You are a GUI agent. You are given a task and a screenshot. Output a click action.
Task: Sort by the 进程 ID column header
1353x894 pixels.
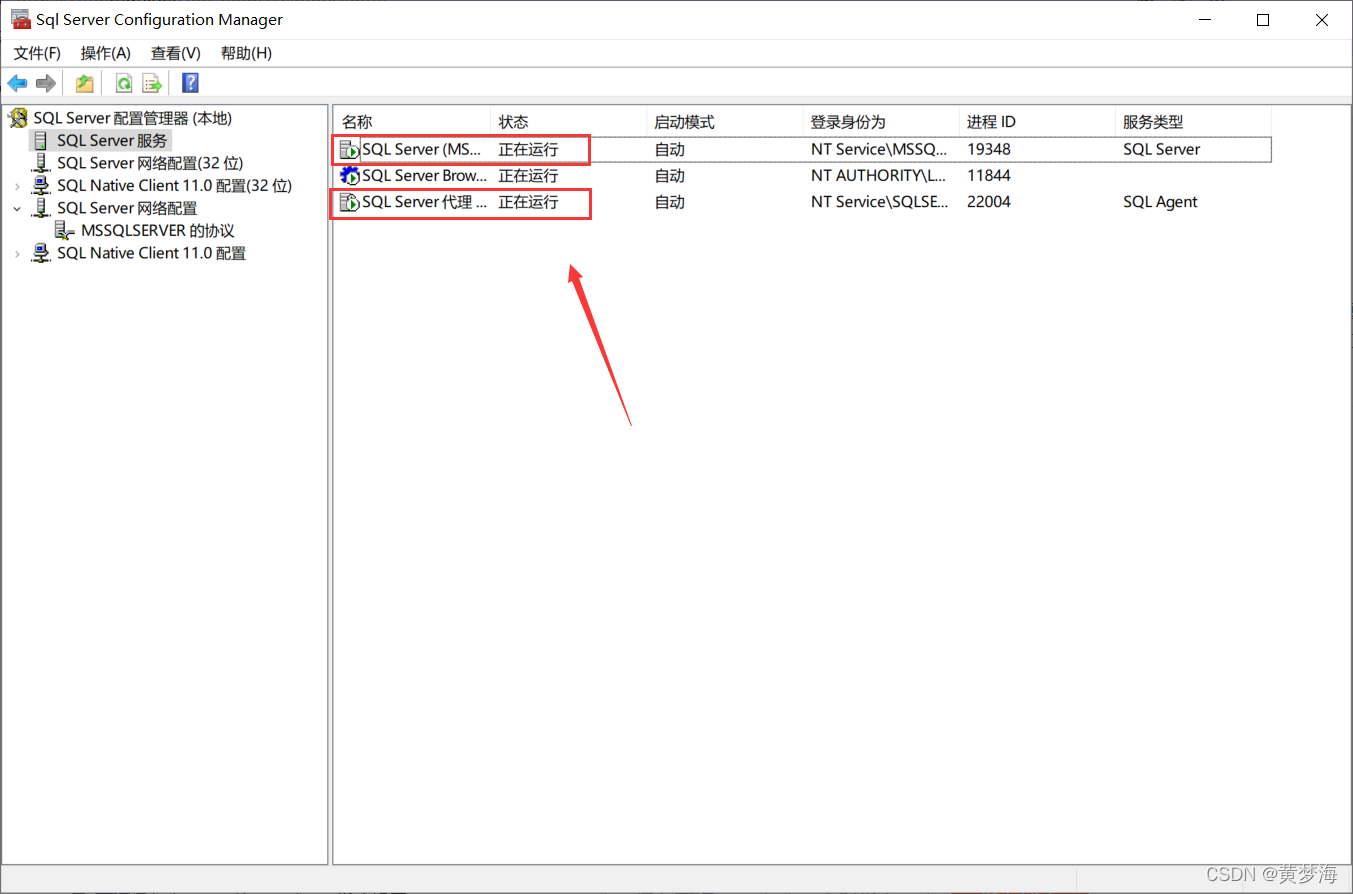tap(1036, 122)
